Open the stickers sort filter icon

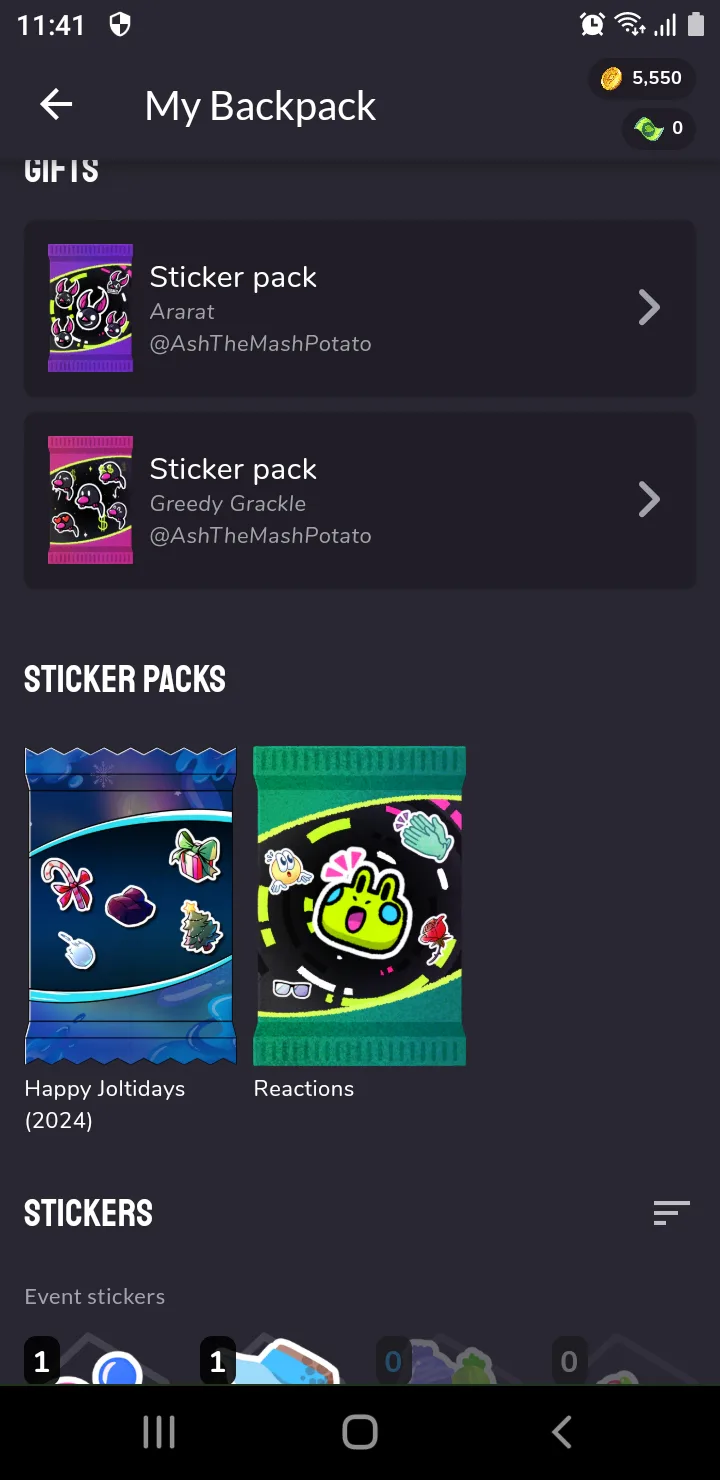tap(671, 1213)
